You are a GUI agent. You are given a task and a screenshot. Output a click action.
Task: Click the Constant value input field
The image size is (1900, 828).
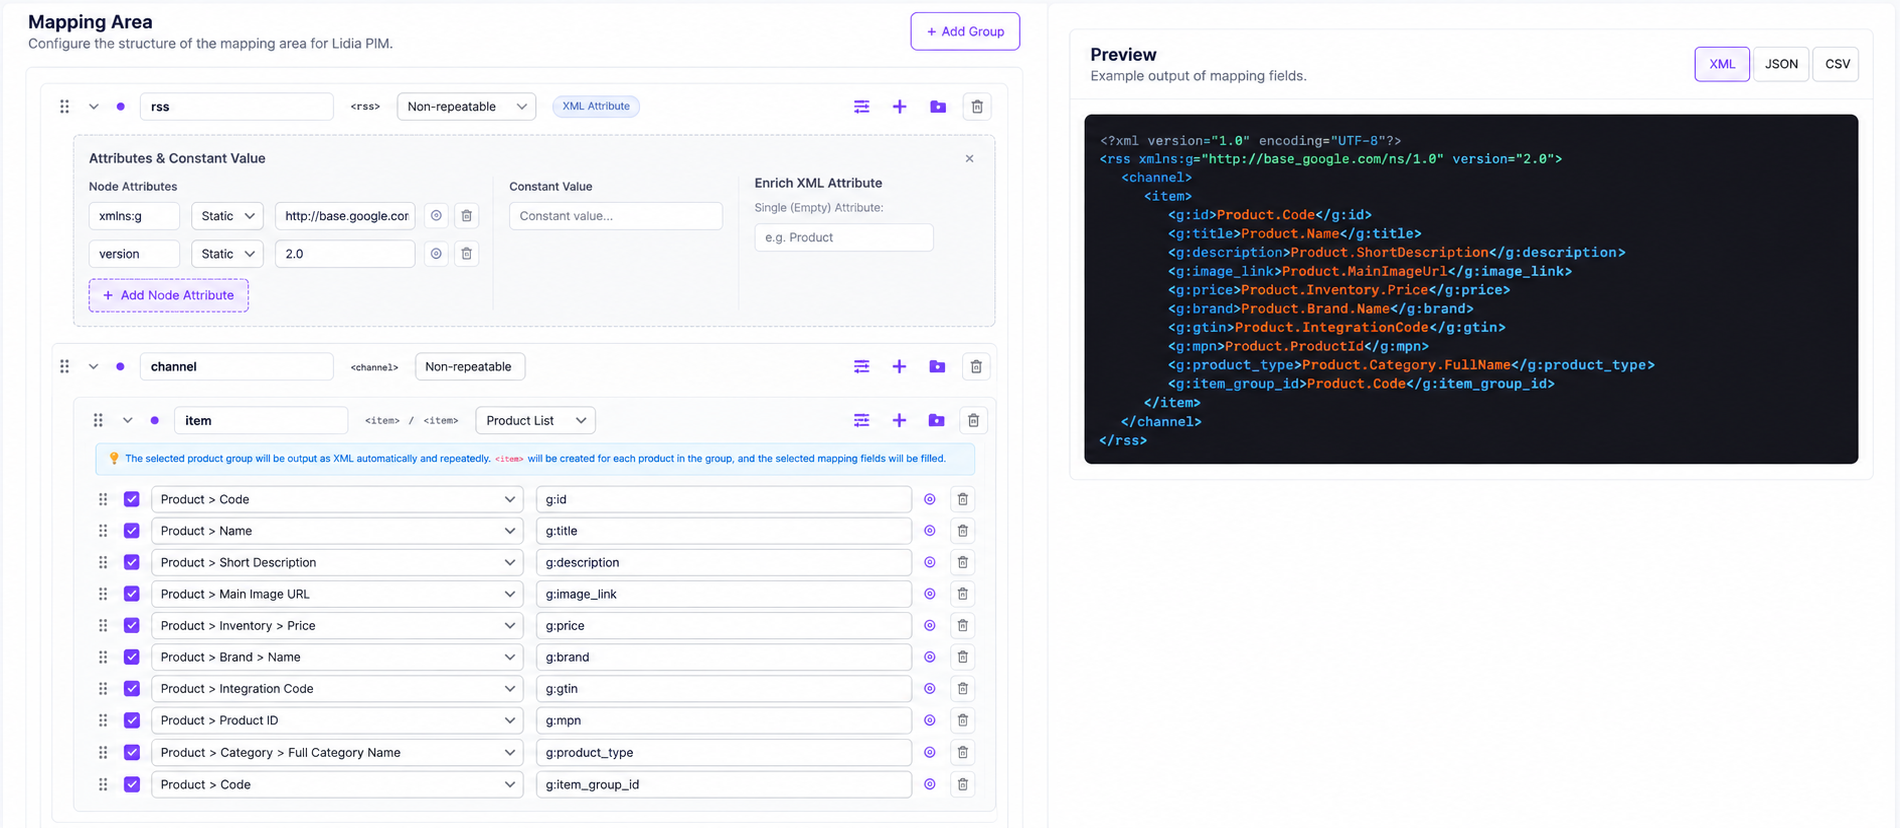coord(616,216)
